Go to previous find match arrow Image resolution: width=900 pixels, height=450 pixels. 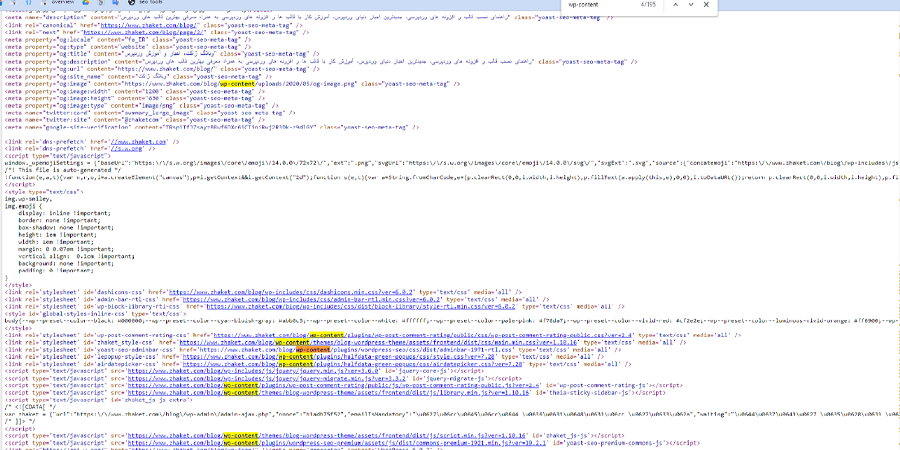pyautogui.click(x=676, y=5)
